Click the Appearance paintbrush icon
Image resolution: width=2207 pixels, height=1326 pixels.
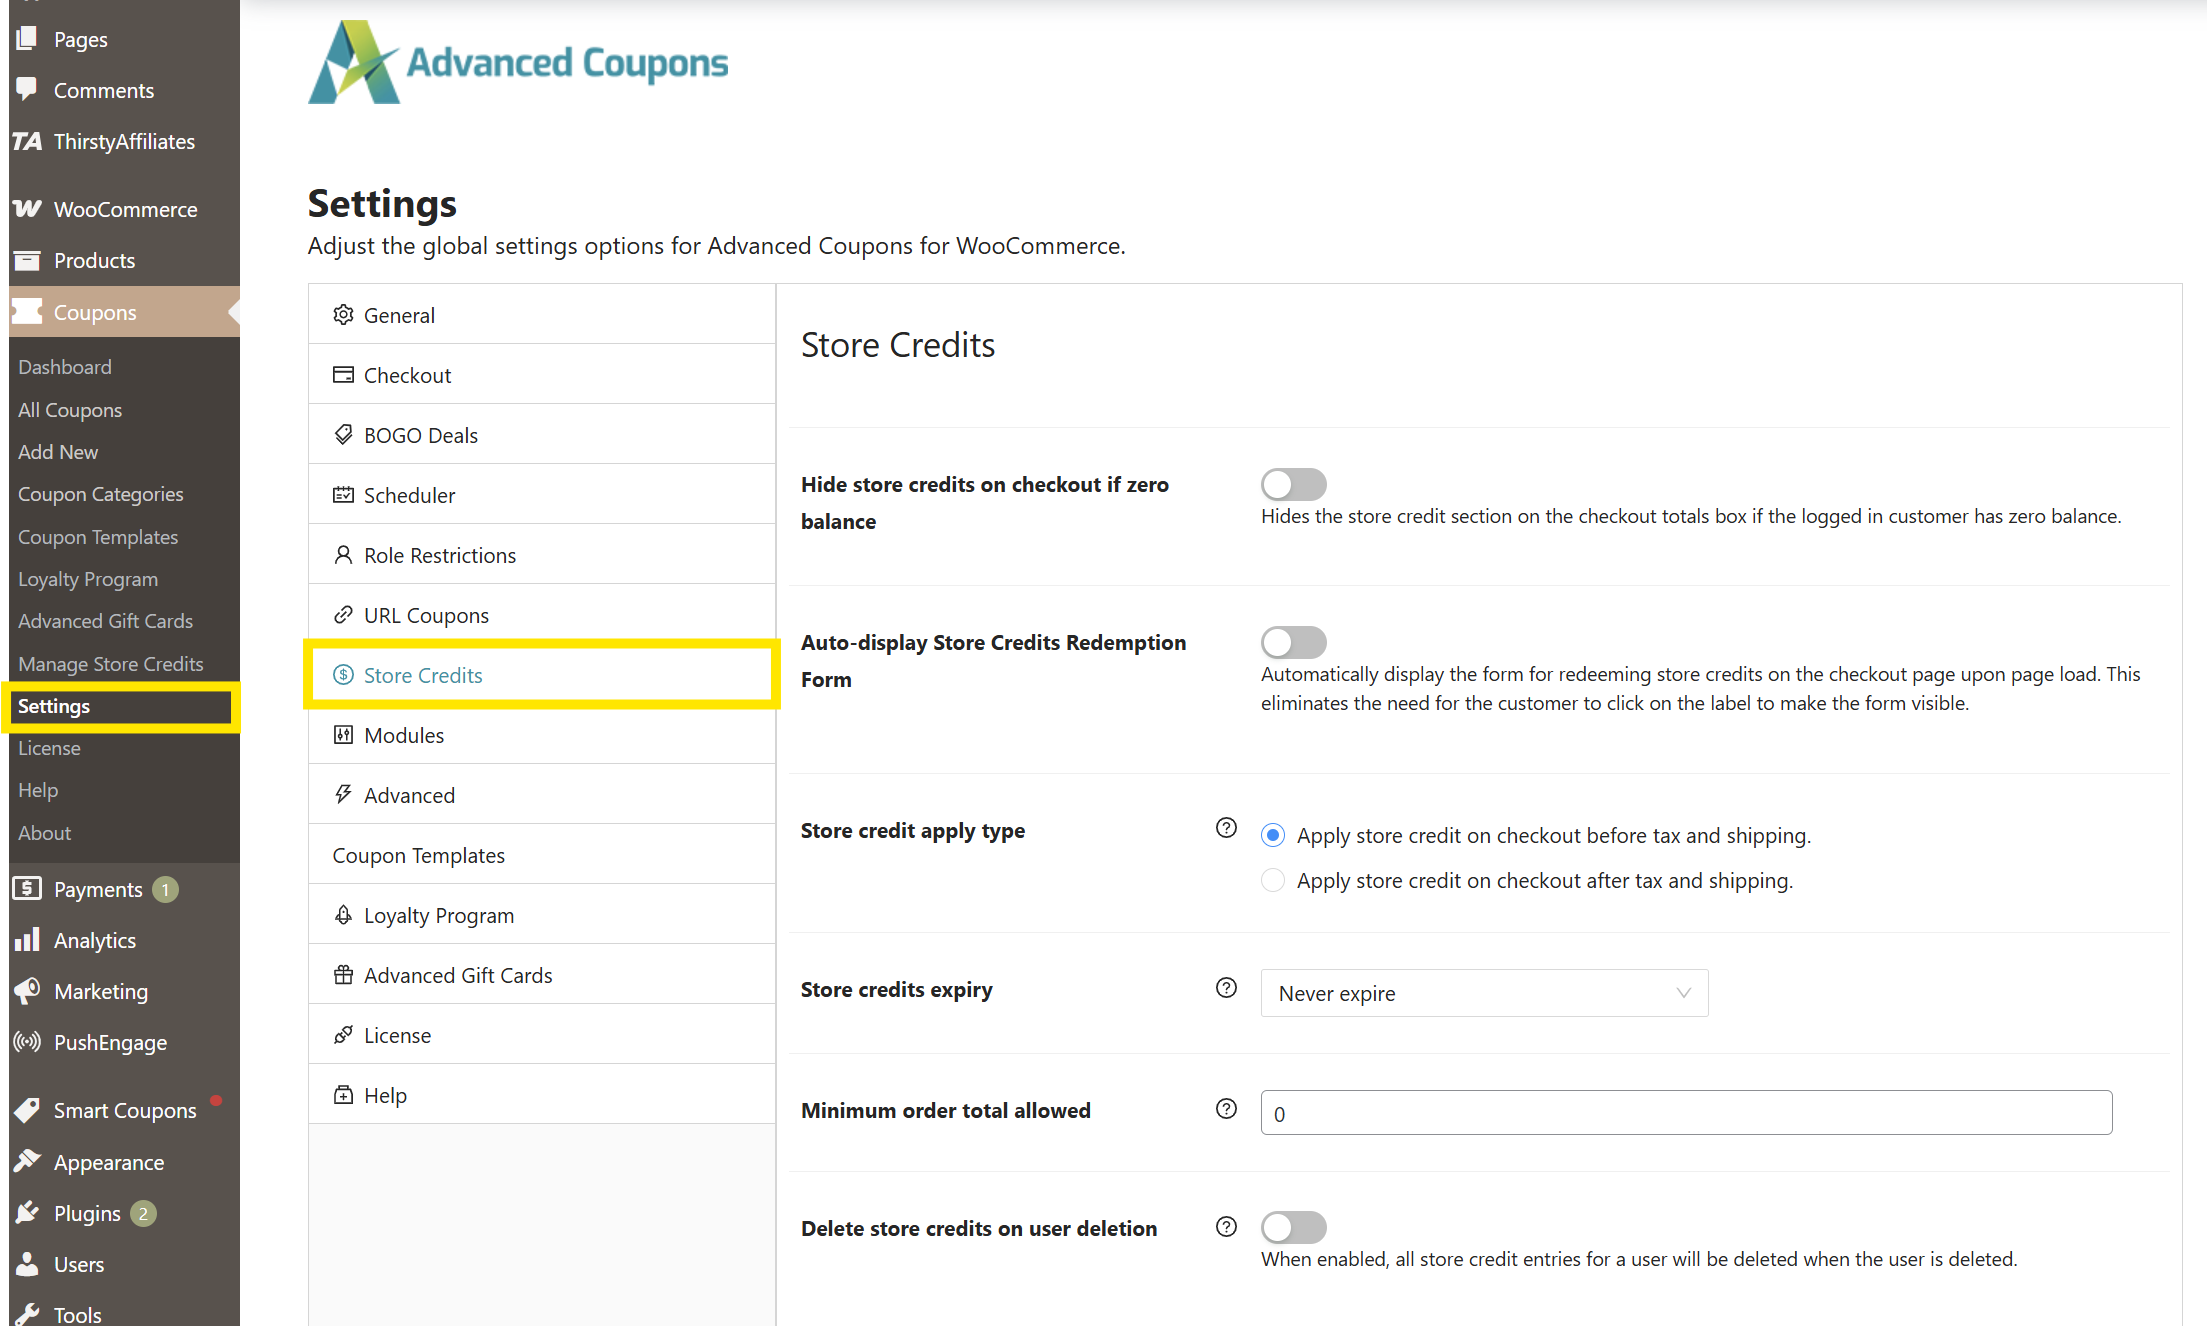(x=27, y=1161)
